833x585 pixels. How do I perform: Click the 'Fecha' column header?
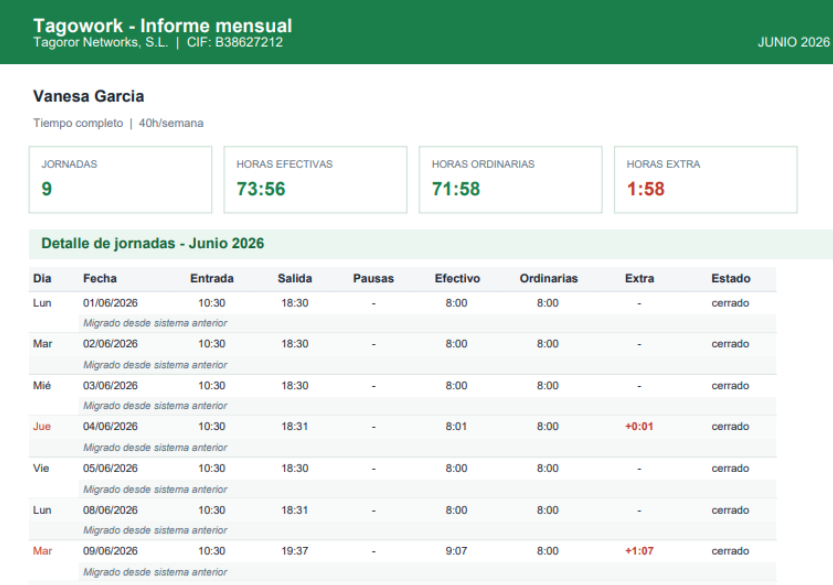pos(100,278)
